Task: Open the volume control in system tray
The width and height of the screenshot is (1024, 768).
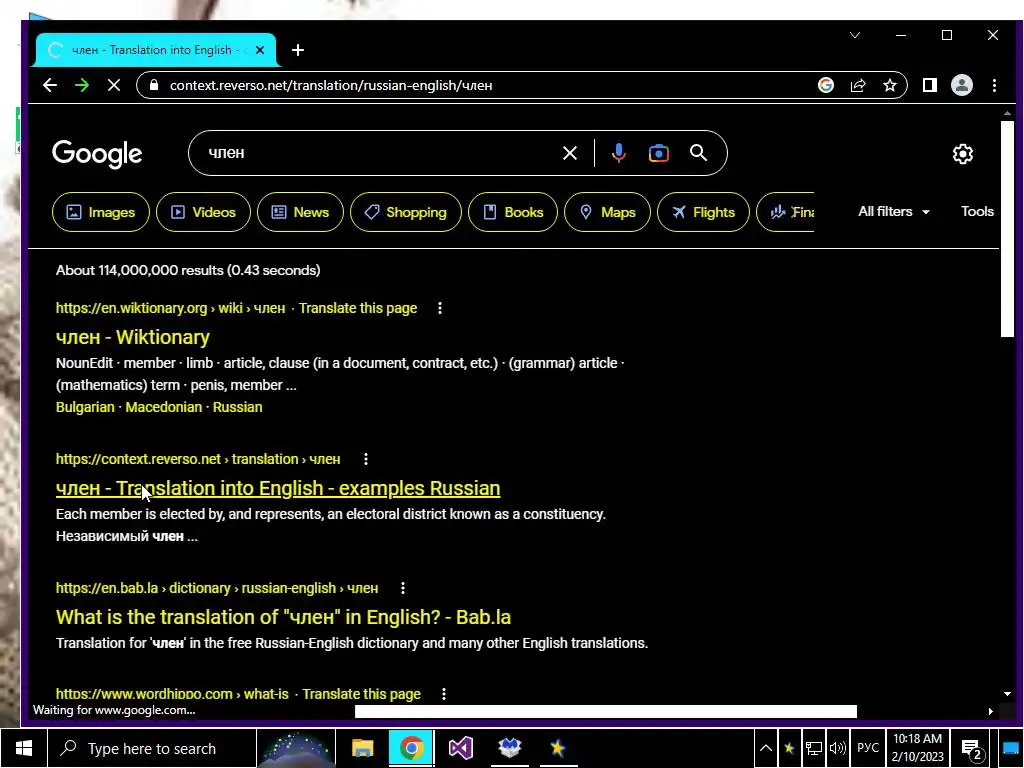Action: pyautogui.click(x=837, y=748)
